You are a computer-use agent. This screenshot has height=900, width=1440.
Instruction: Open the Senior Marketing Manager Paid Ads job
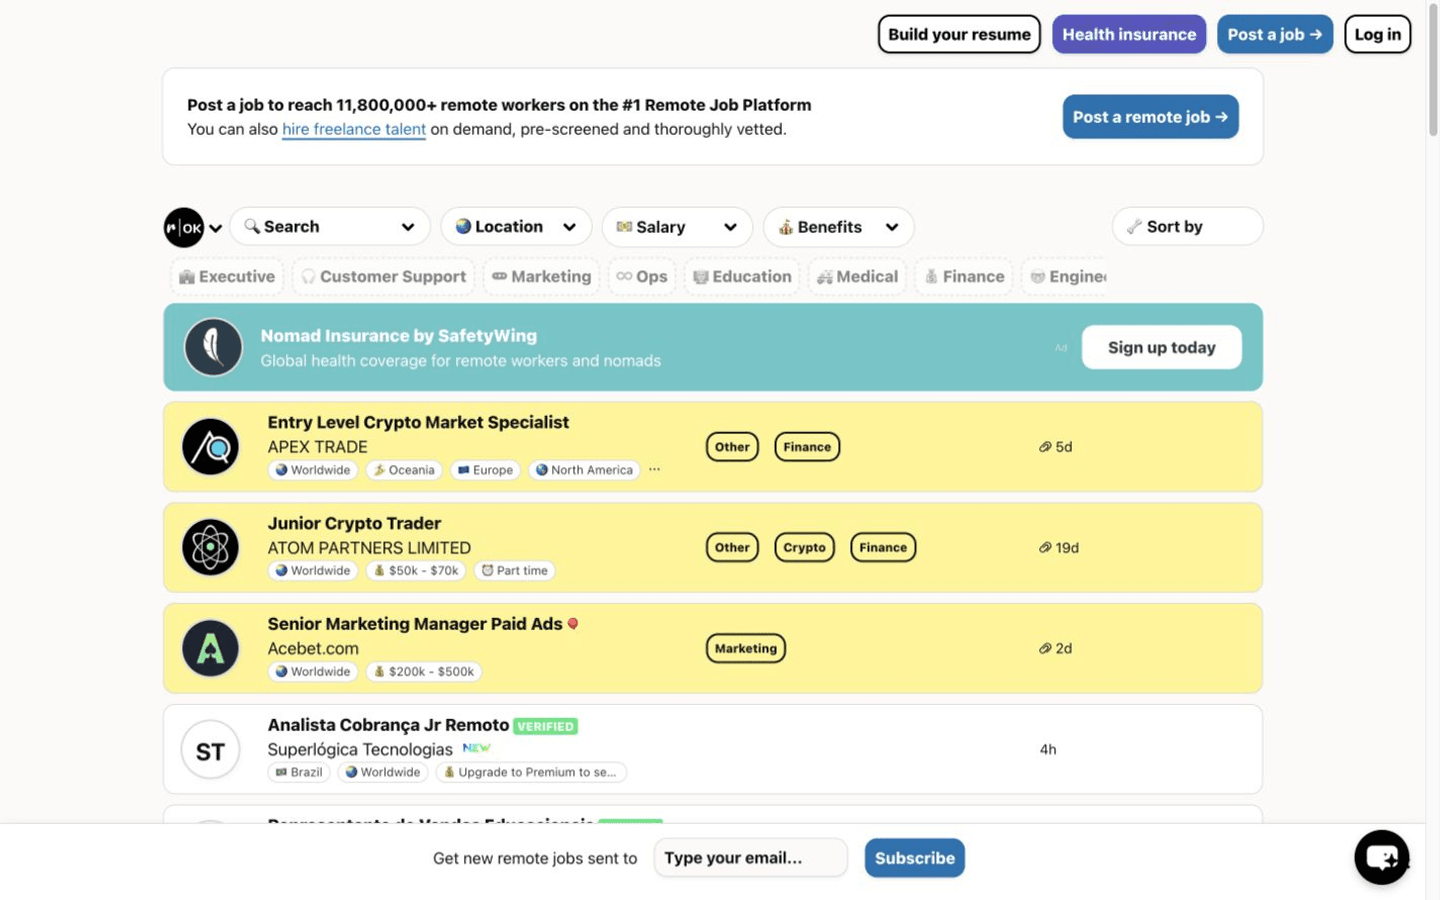tap(415, 624)
